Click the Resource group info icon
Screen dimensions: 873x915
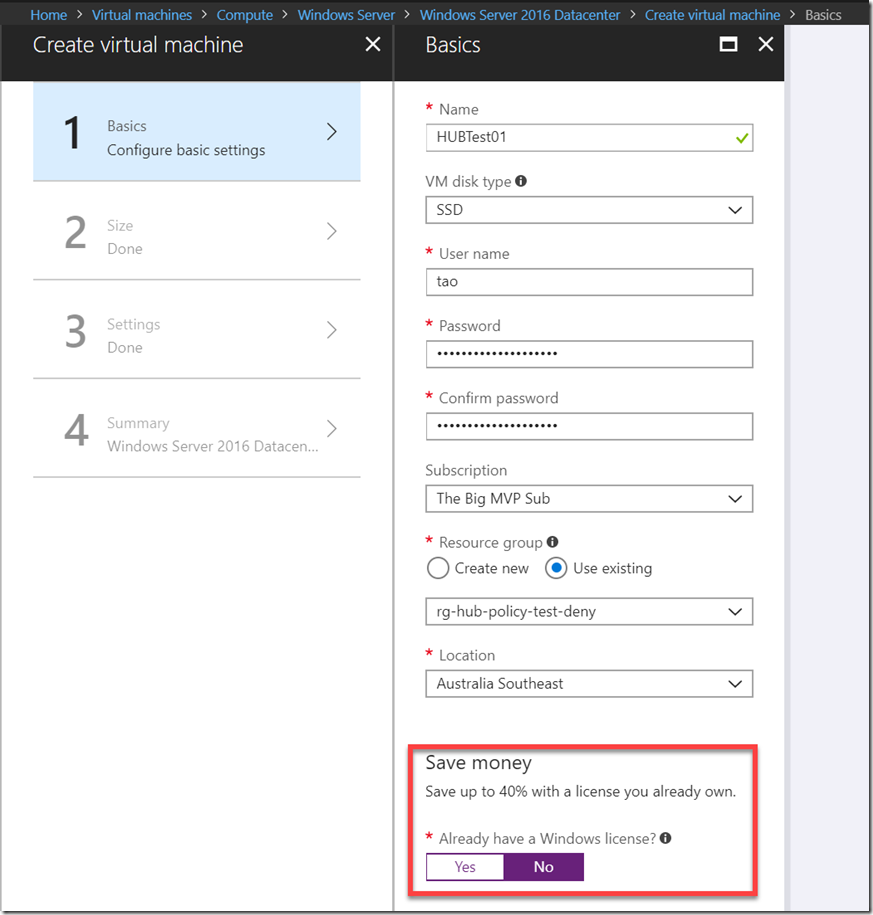click(x=552, y=542)
